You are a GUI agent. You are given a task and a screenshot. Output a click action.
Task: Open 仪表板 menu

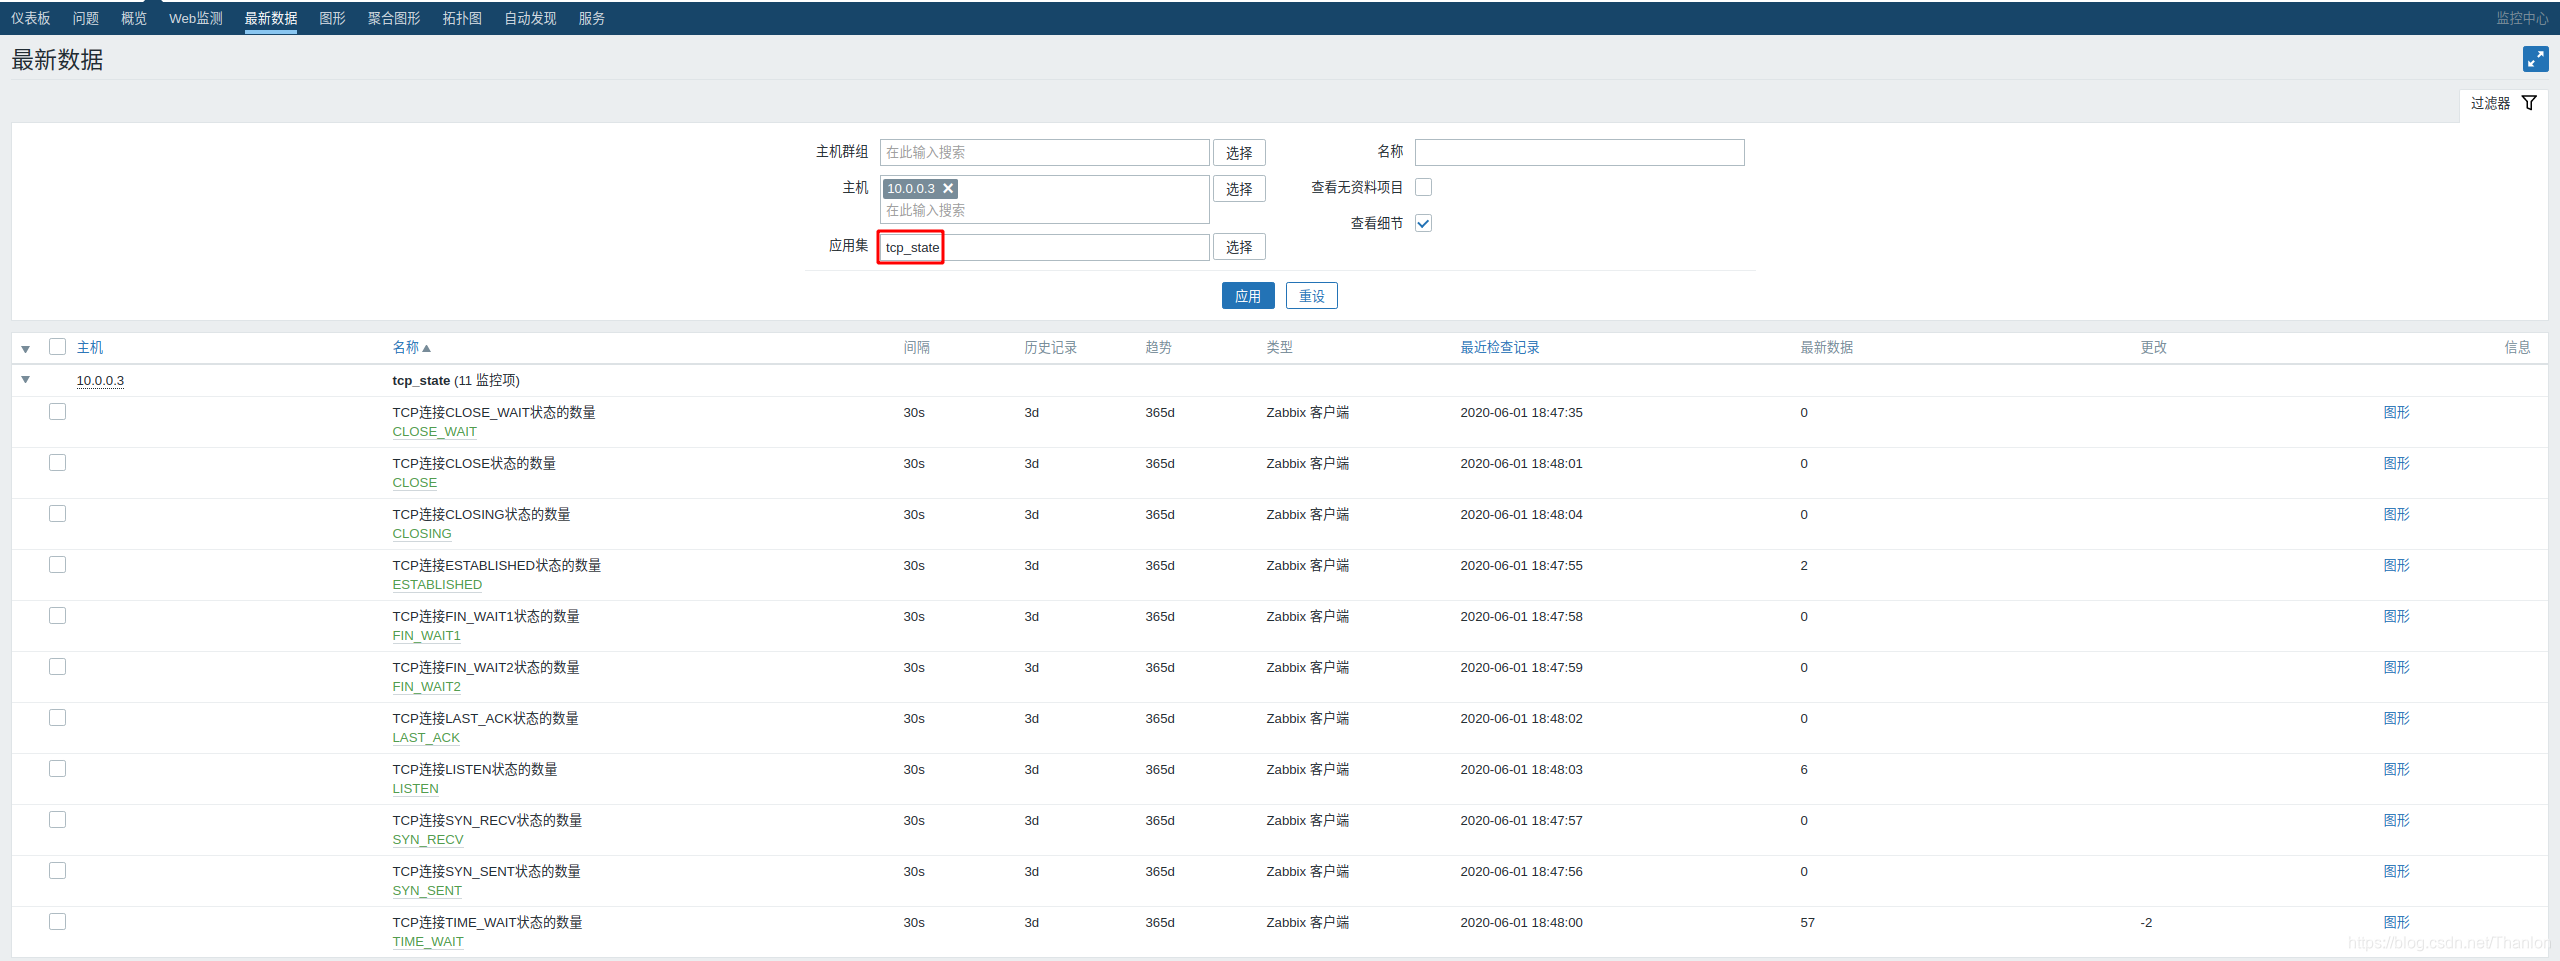(x=31, y=19)
